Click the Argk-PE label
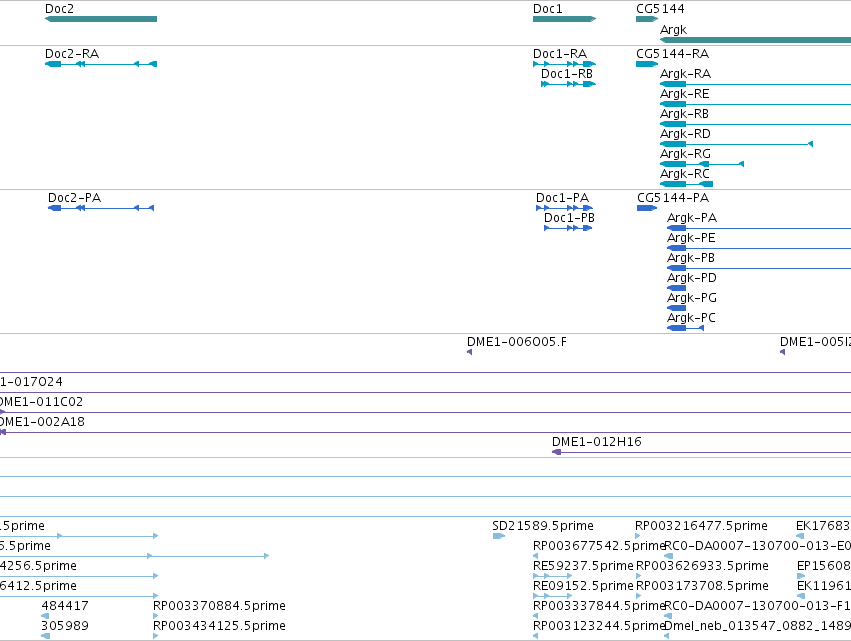The width and height of the screenshot is (851, 641). (691, 238)
